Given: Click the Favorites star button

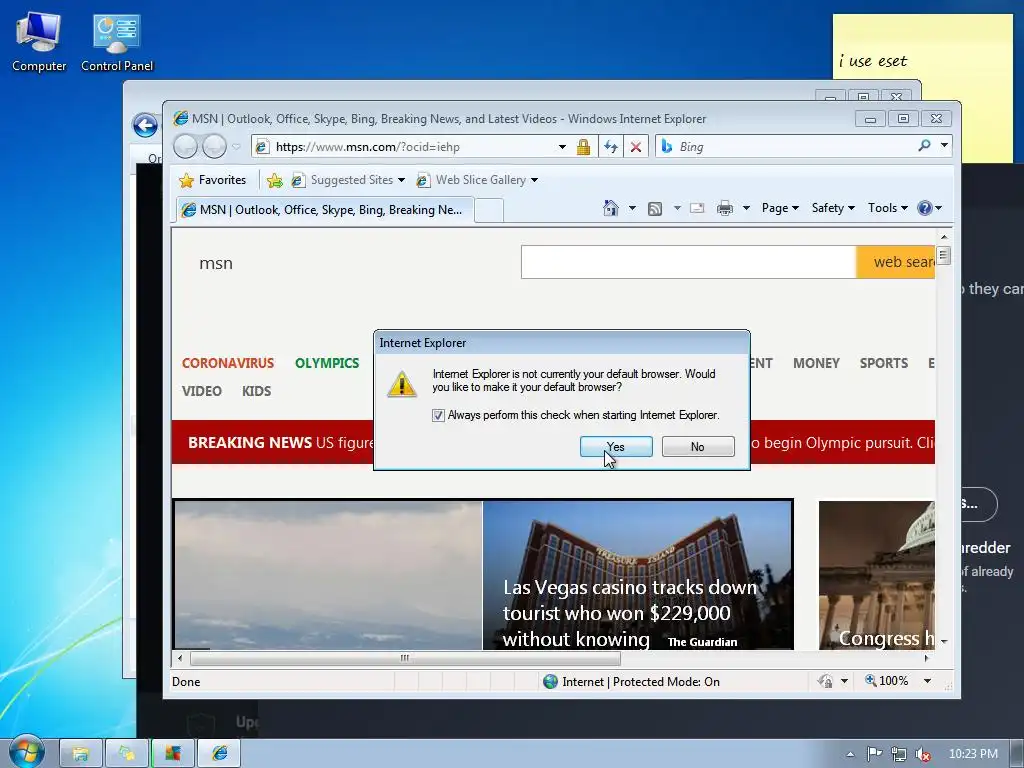Looking at the screenshot, I should click(x=213, y=180).
